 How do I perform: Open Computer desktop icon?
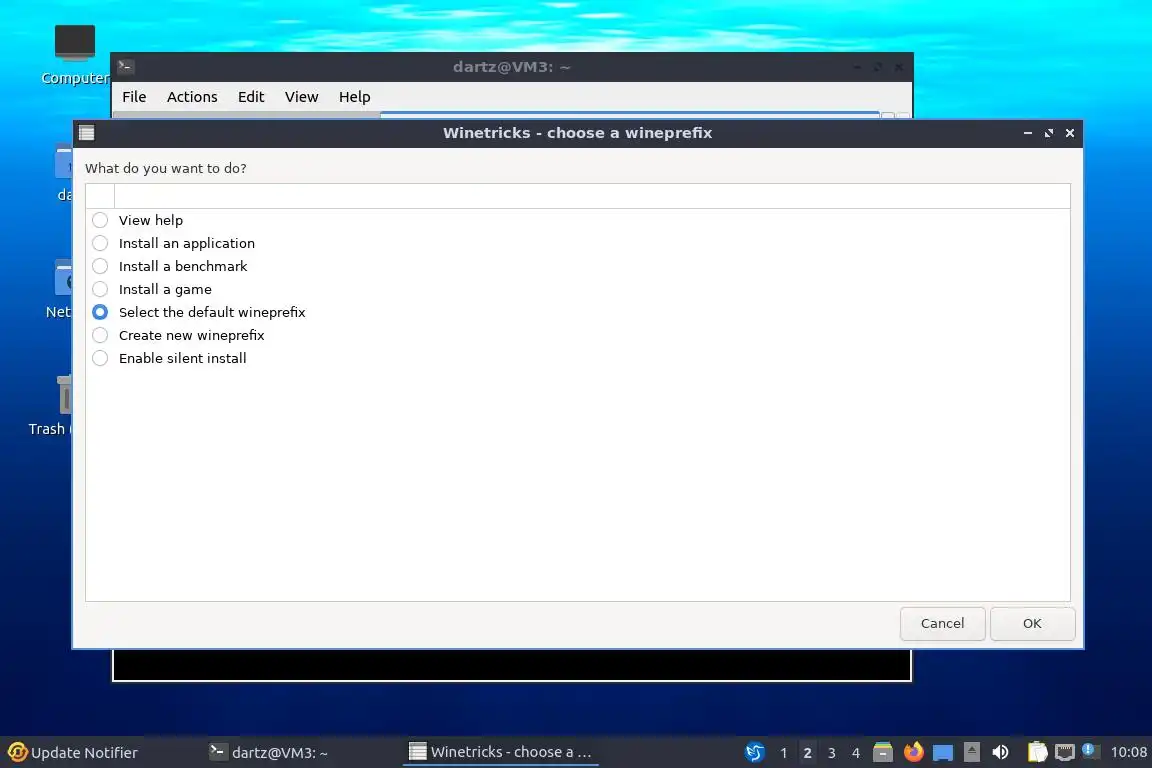(x=74, y=54)
